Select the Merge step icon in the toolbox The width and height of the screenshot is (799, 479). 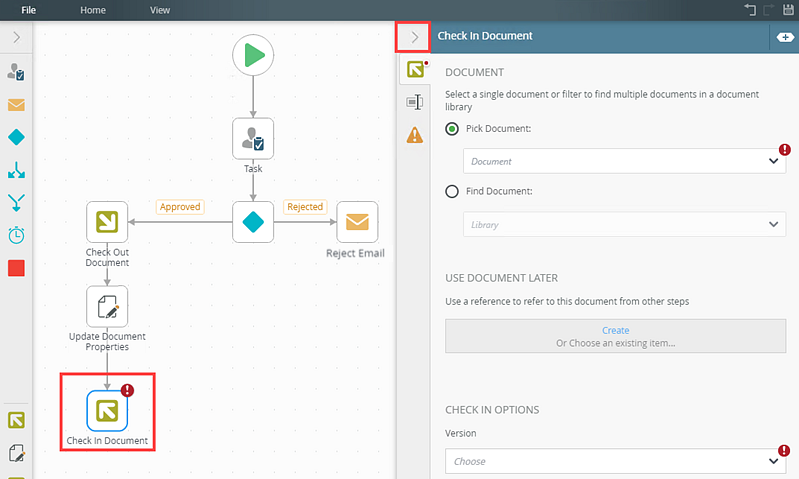(16, 202)
